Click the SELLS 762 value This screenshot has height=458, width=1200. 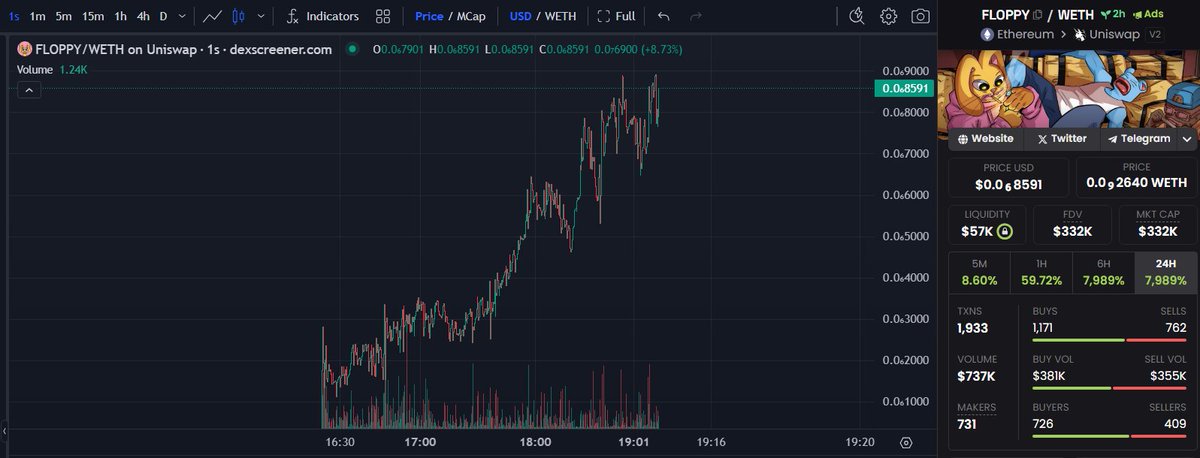point(1176,328)
